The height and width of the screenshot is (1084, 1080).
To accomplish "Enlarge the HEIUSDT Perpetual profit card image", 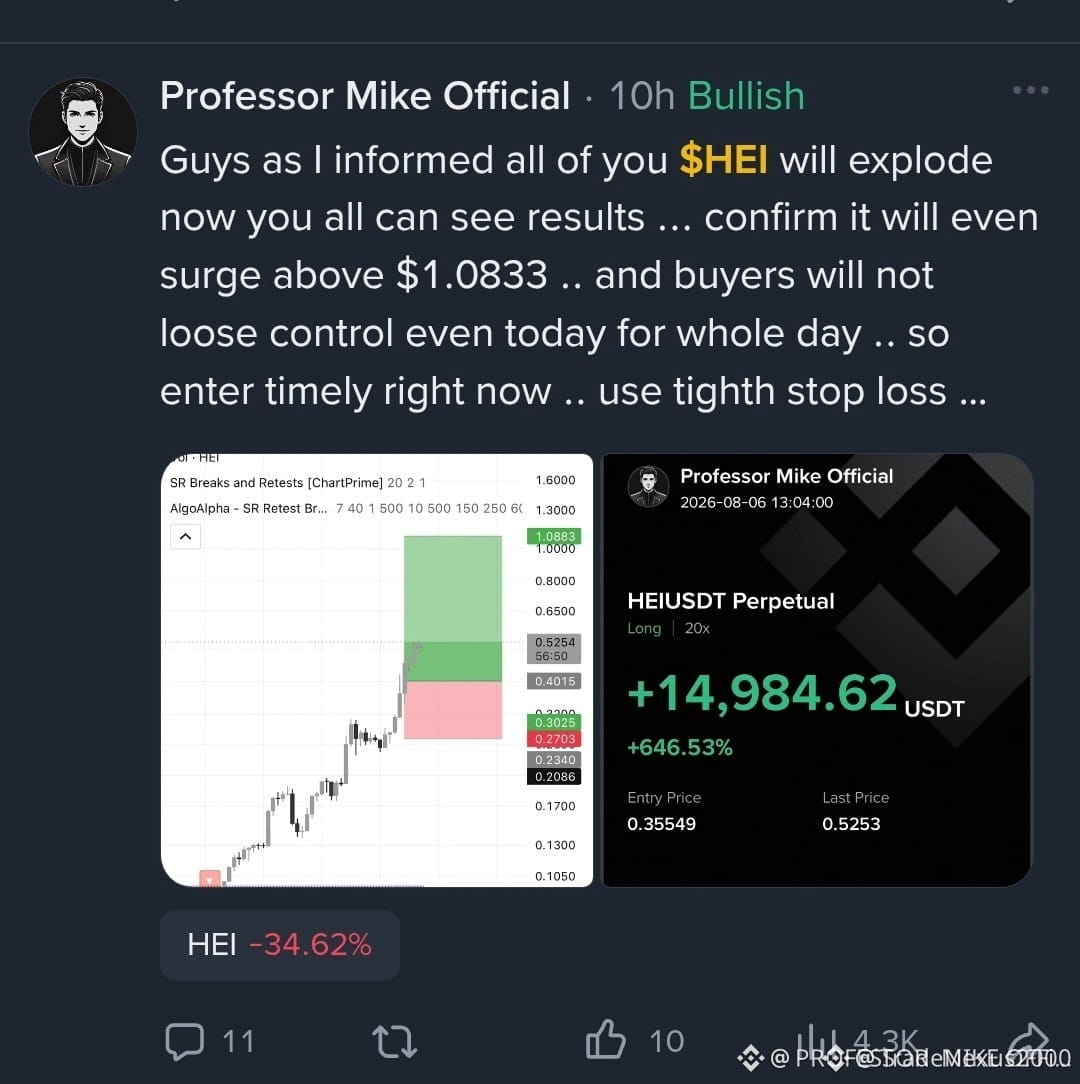I will click(x=817, y=670).
